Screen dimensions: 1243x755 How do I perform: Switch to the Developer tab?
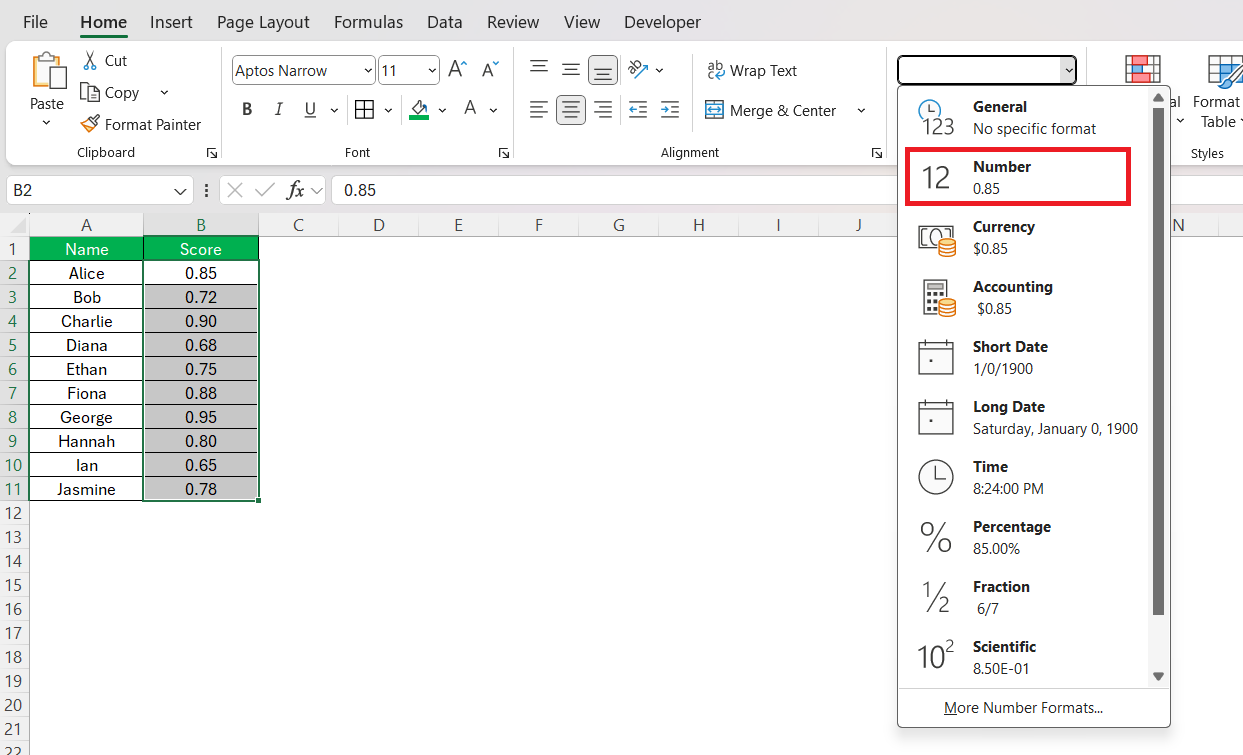pos(662,21)
